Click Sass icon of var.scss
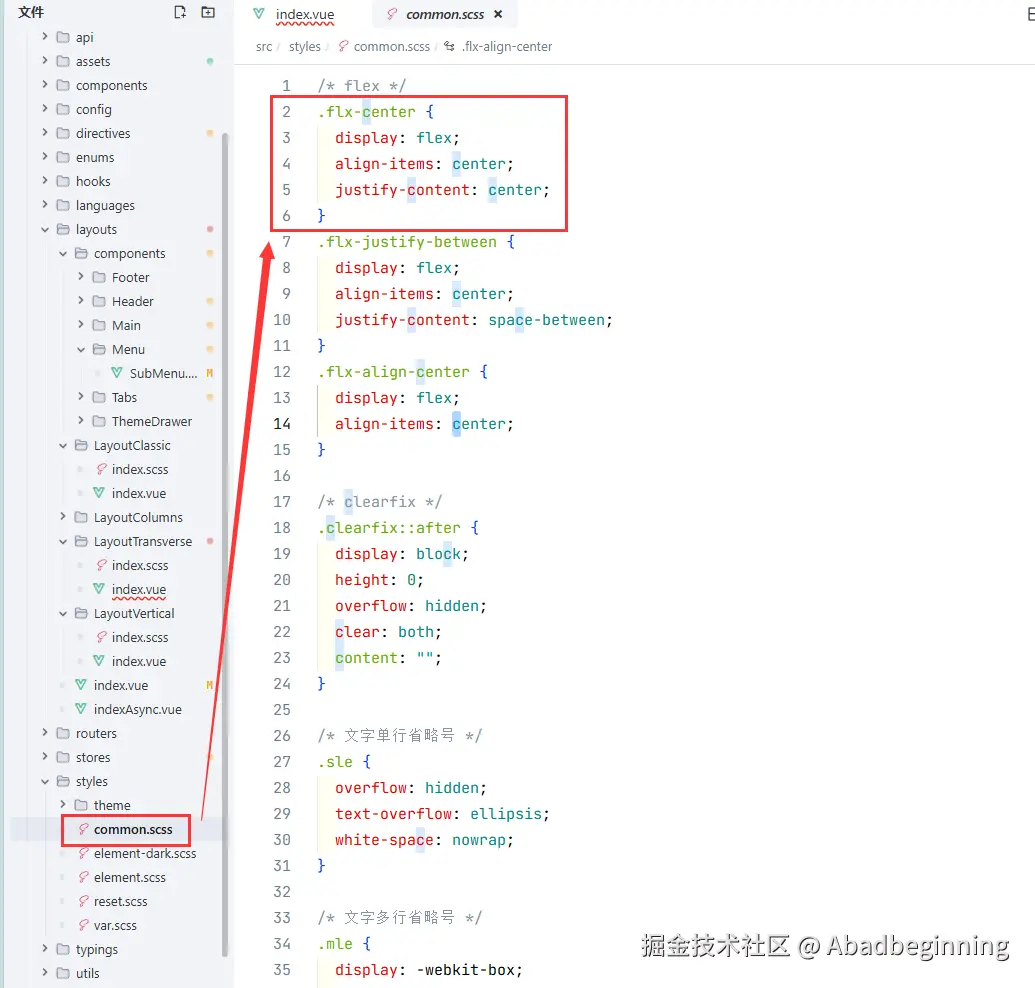Screen dimensions: 1035x988 pos(83,925)
